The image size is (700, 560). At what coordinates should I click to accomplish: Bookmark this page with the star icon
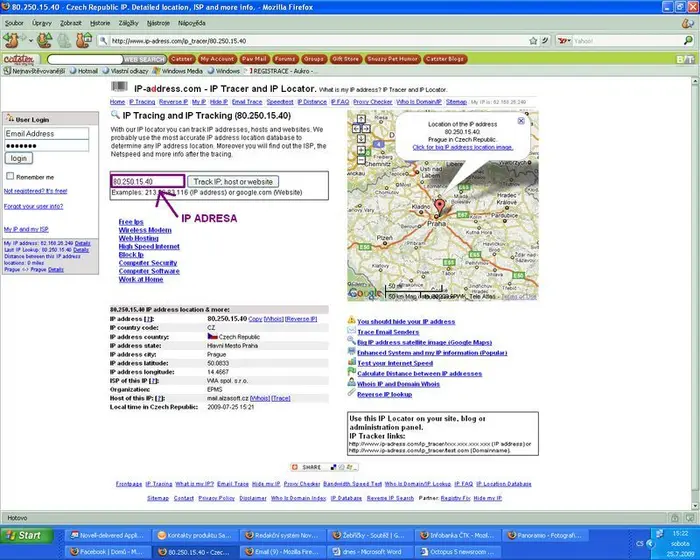533,41
